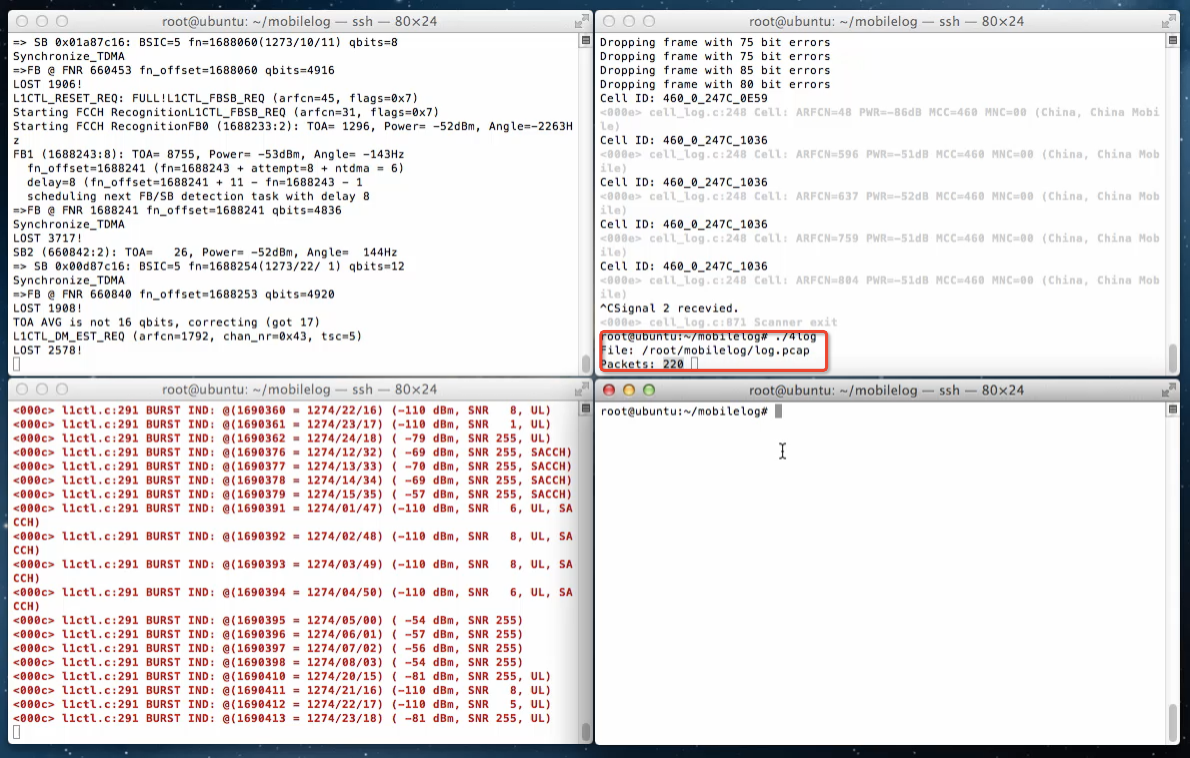
Task: Expand the red BURST IND terminal to full screen
Action: coord(582,389)
